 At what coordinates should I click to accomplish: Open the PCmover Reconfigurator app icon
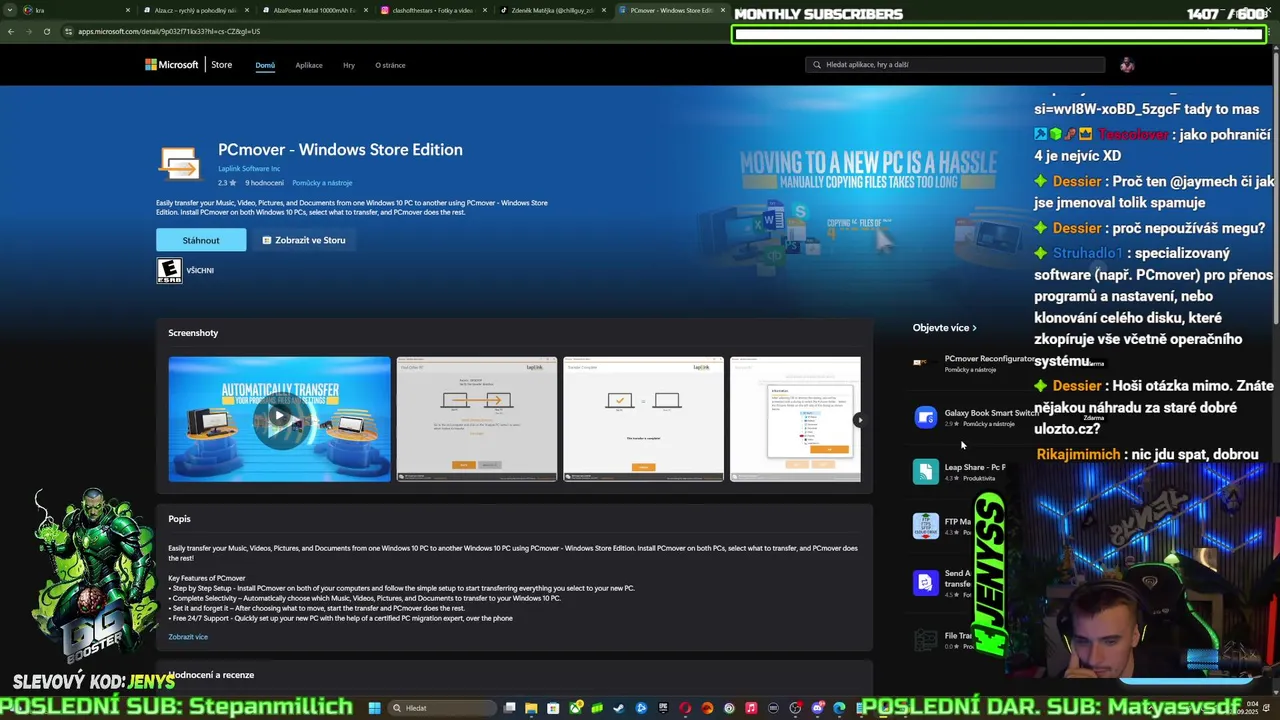pyautogui.click(x=923, y=363)
